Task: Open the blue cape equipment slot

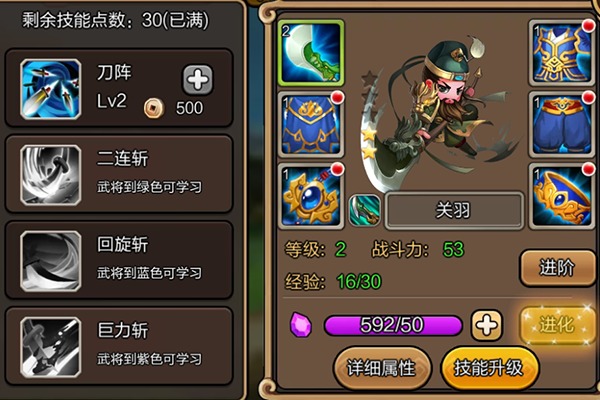Action: click(311, 125)
